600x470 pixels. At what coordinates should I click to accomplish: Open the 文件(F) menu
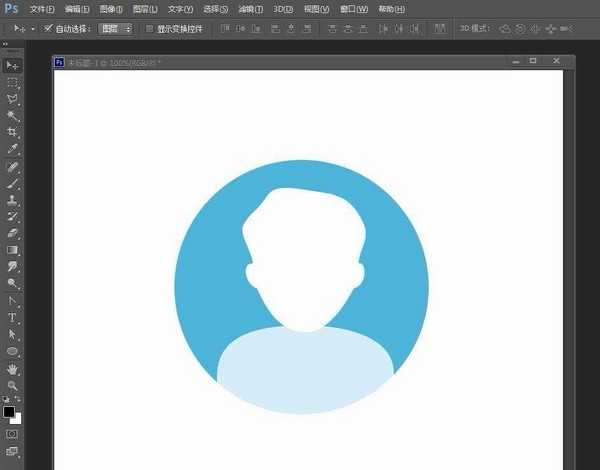tap(42, 9)
